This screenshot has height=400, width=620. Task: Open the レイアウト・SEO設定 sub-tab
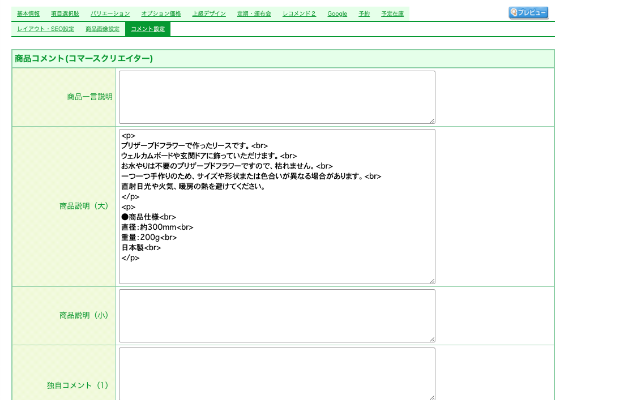point(46,29)
